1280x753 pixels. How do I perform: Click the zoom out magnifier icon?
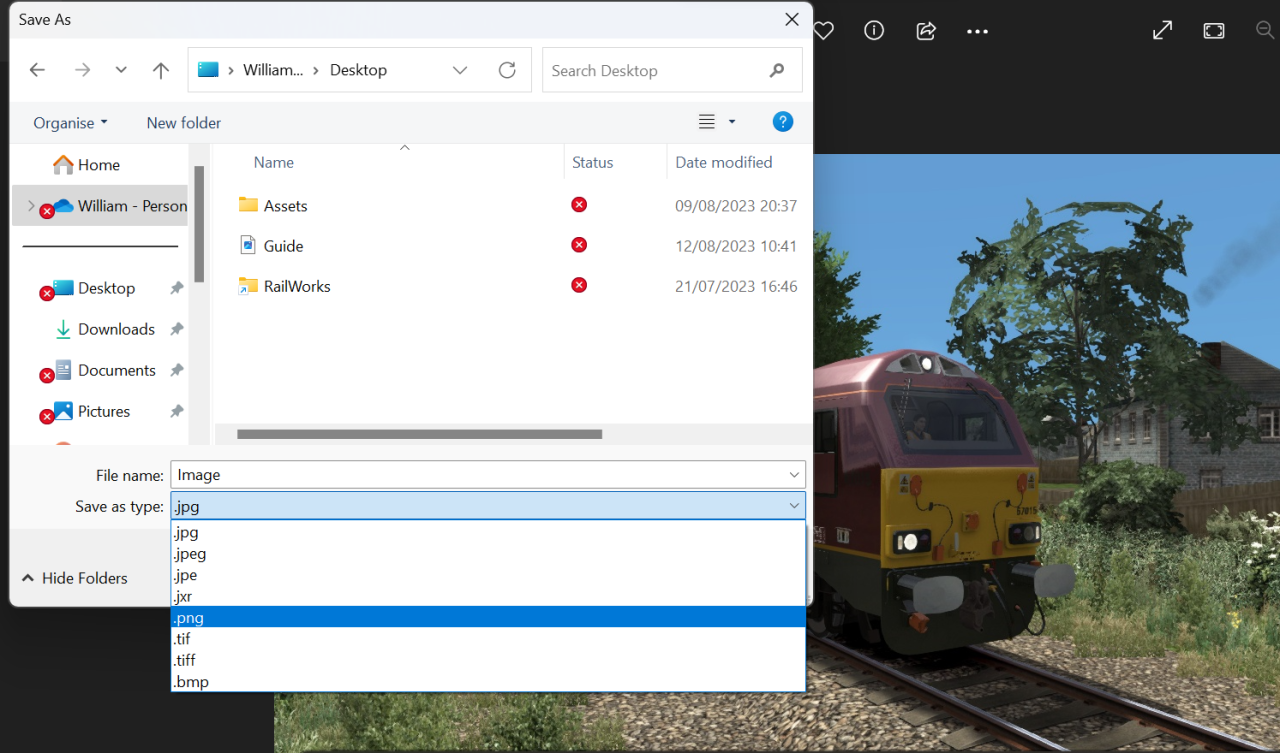pos(1265,31)
